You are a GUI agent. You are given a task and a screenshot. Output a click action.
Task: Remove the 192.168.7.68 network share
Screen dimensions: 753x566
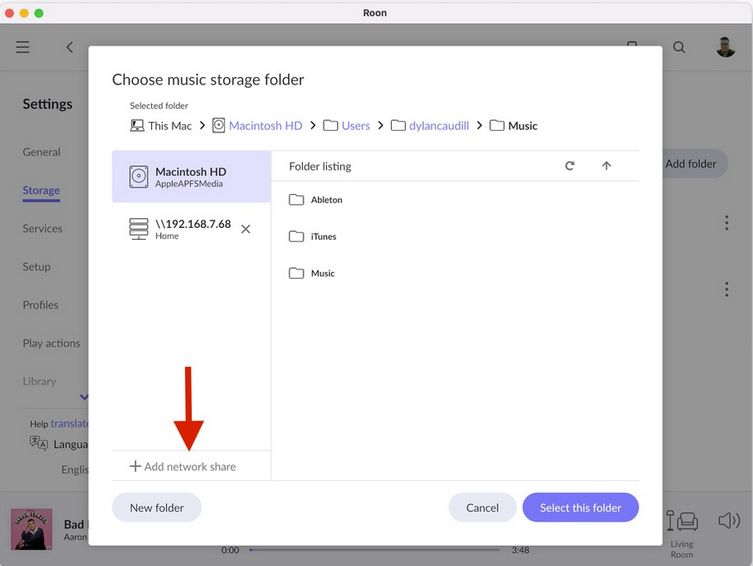click(x=246, y=229)
